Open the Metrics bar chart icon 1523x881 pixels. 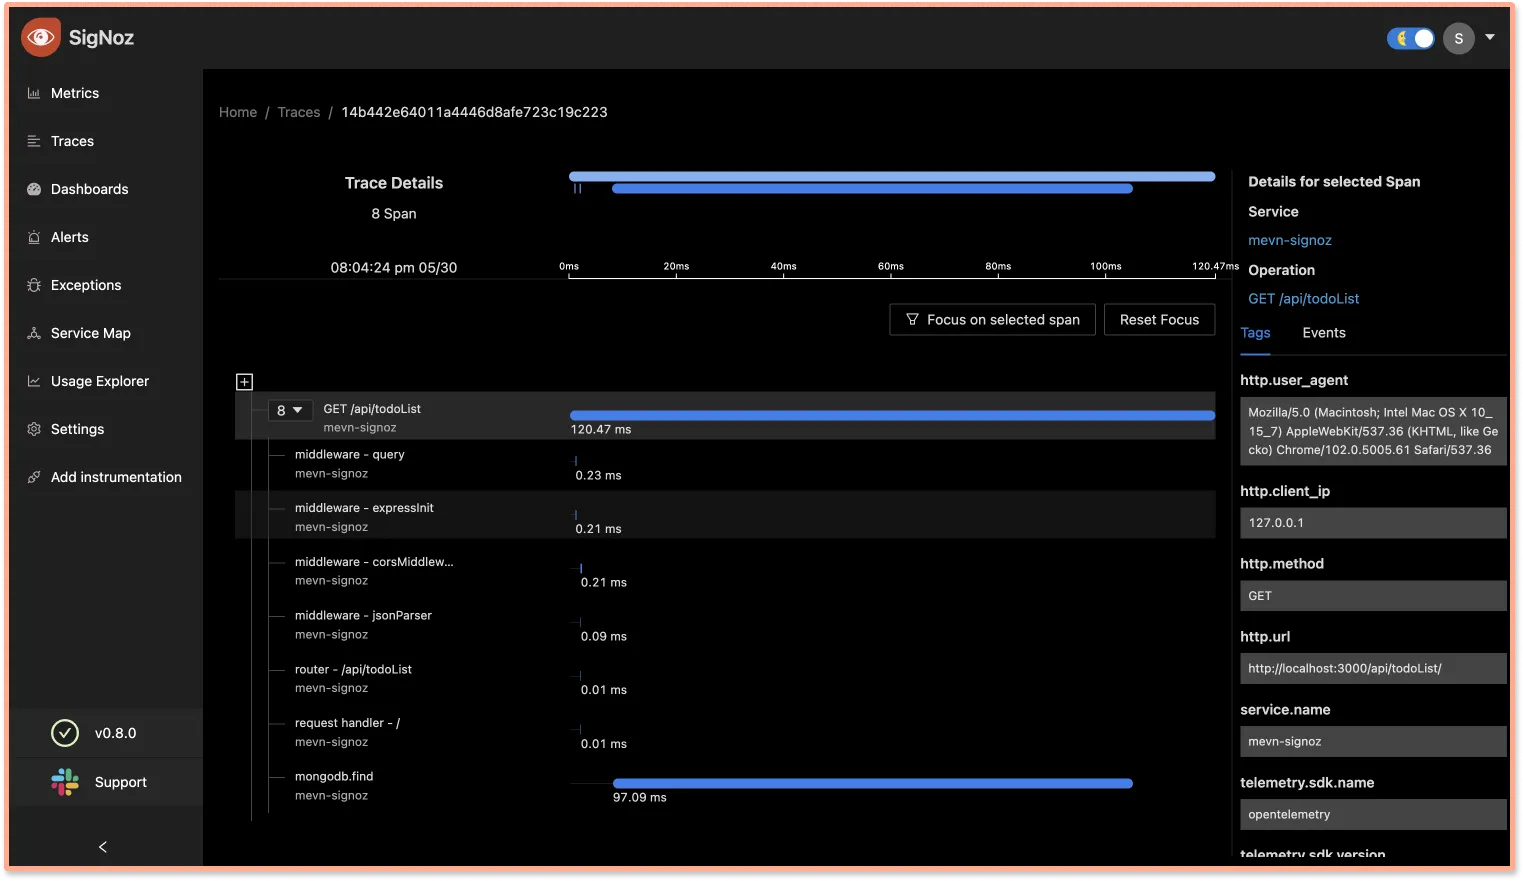(34, 93)
